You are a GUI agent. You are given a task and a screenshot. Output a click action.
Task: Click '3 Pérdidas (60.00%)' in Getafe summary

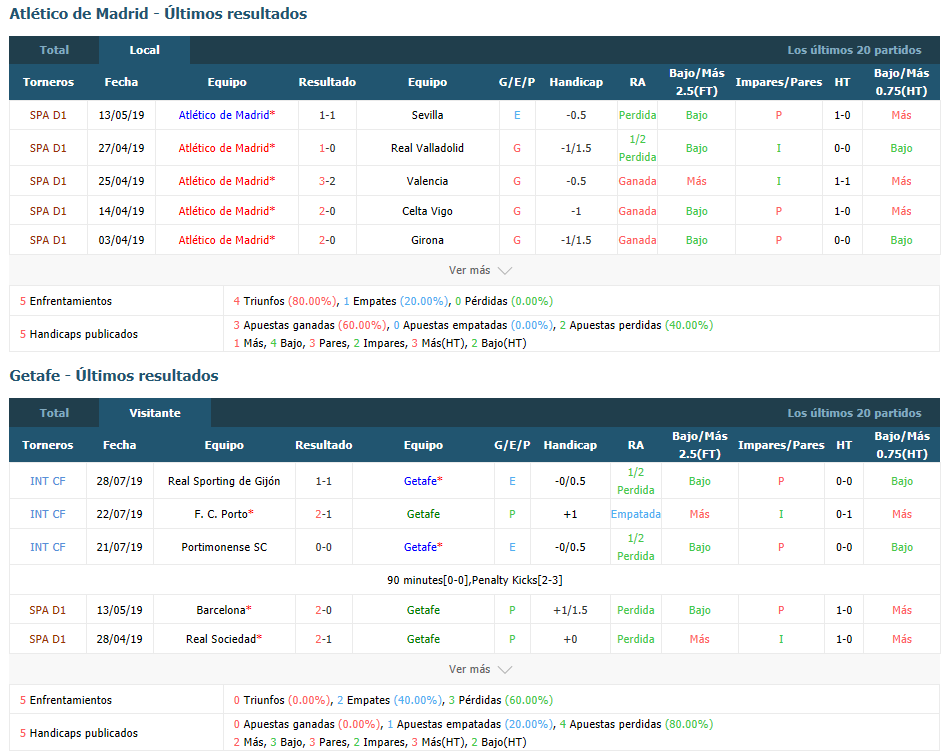501,700
